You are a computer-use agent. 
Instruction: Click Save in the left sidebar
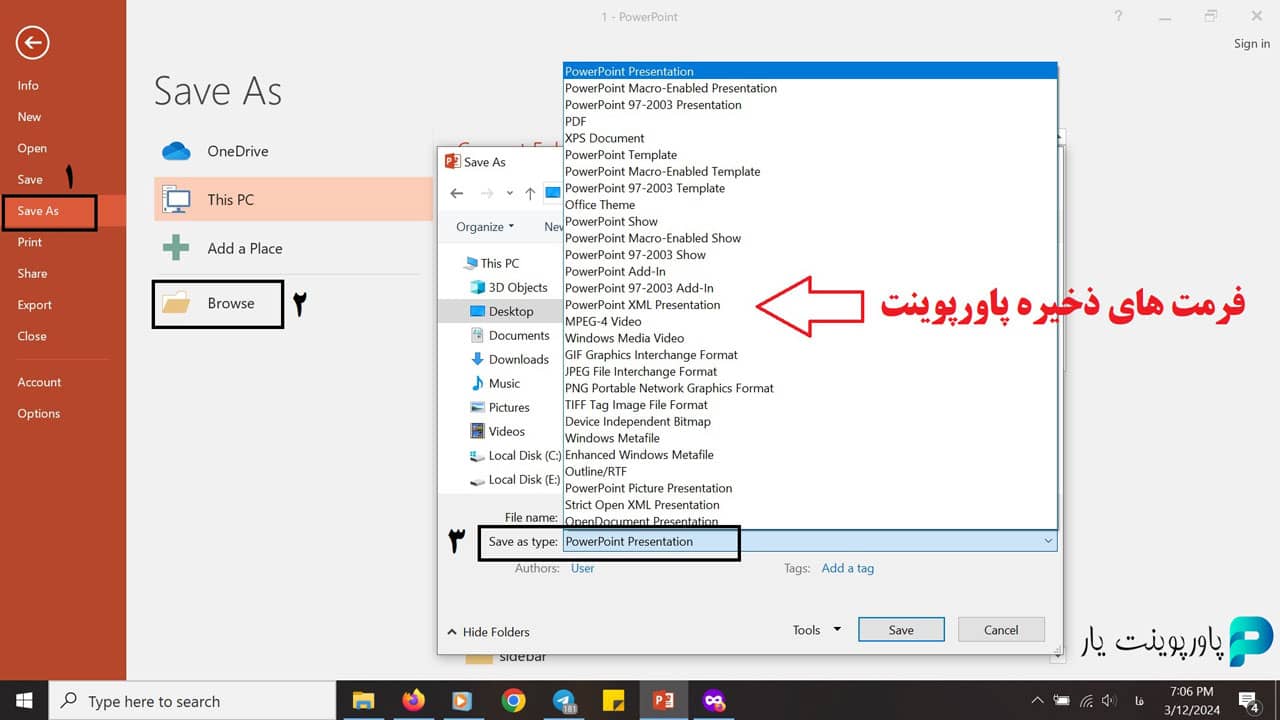tap(30, 179)
